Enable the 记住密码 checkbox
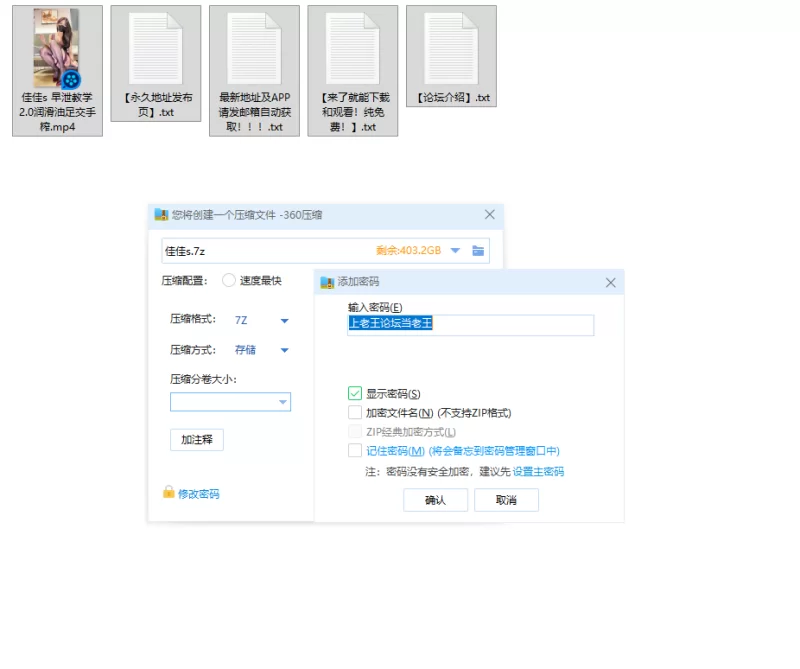This screenshot has height=669, width=800. pyautogui.click(x=355, y=451)
